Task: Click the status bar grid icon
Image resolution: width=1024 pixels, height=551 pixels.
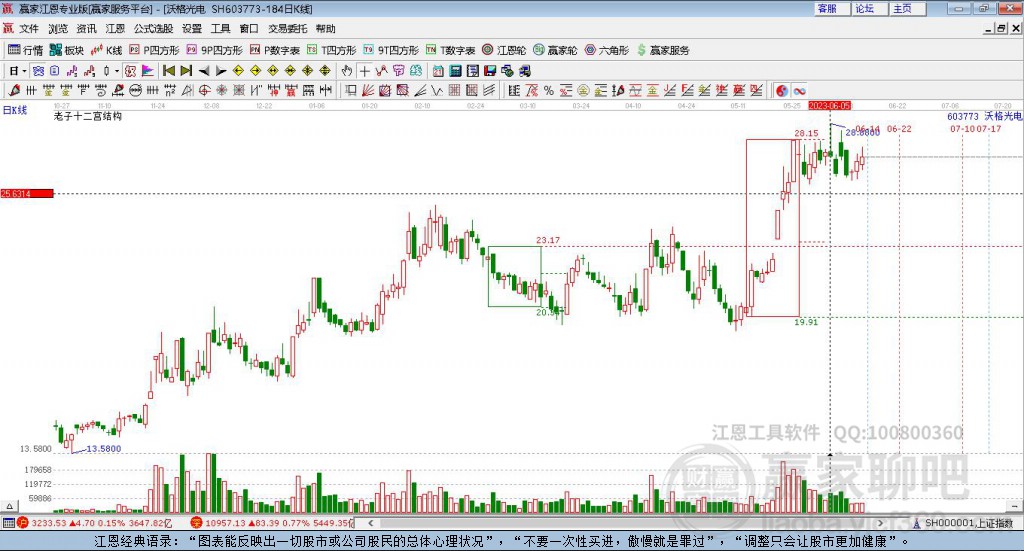Action: [8, 523]
